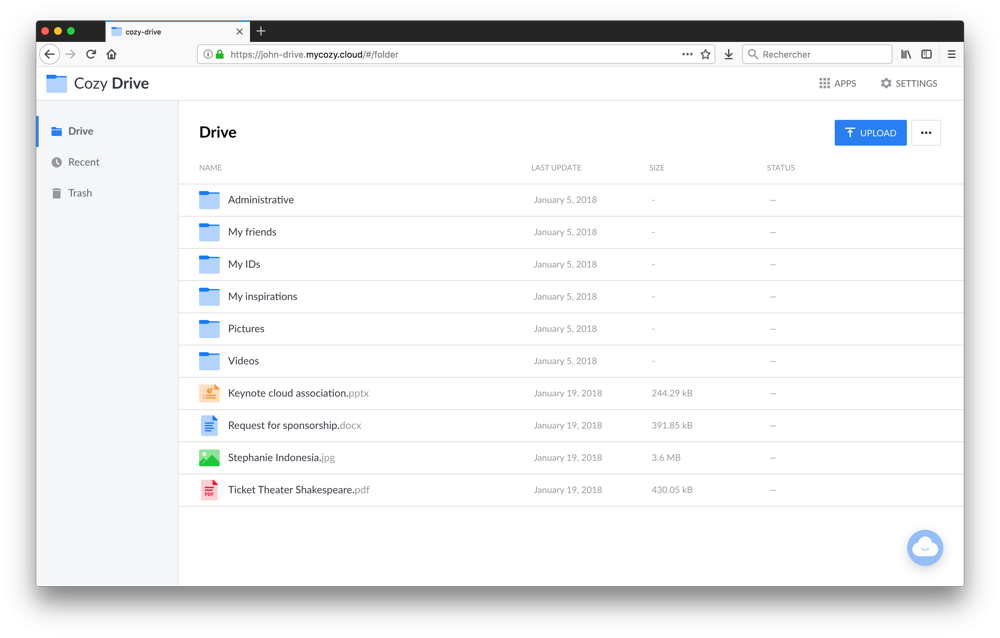The image size is (1000, 638).
Task: Open Trash in the sidebar
Action: coord(80,193)
